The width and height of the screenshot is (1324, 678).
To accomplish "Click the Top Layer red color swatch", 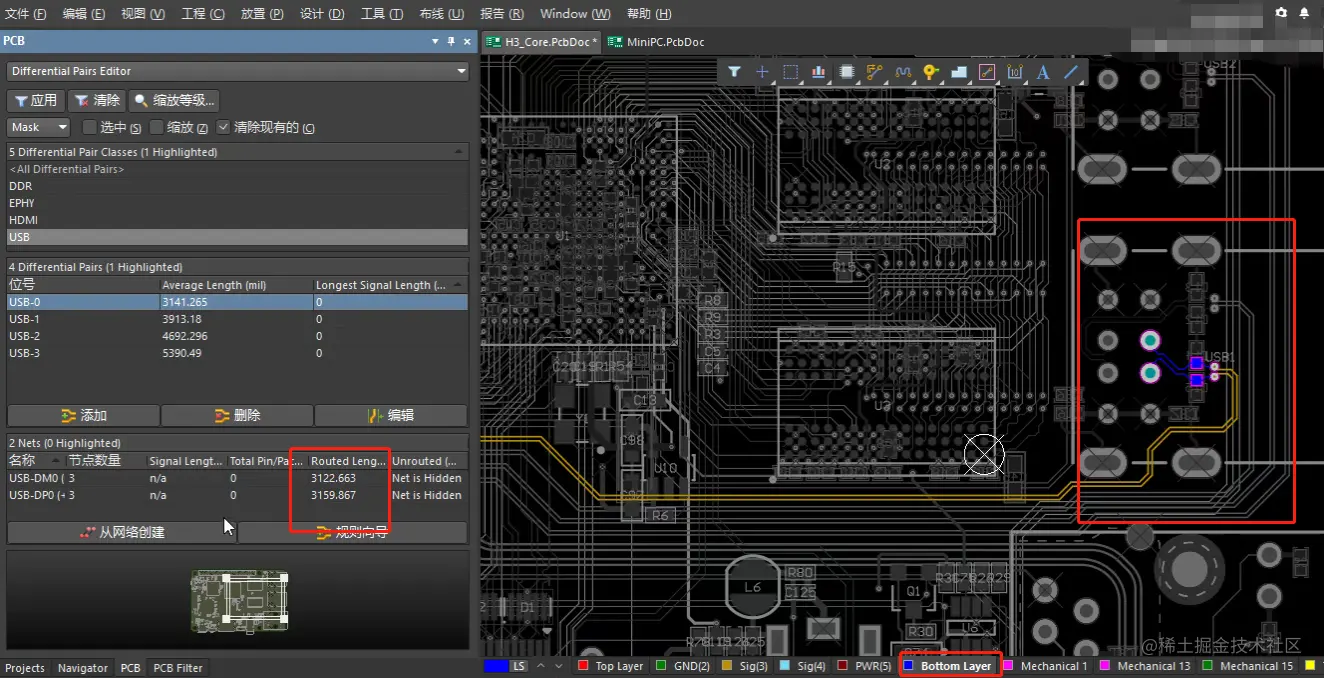I will click(583, 666).
